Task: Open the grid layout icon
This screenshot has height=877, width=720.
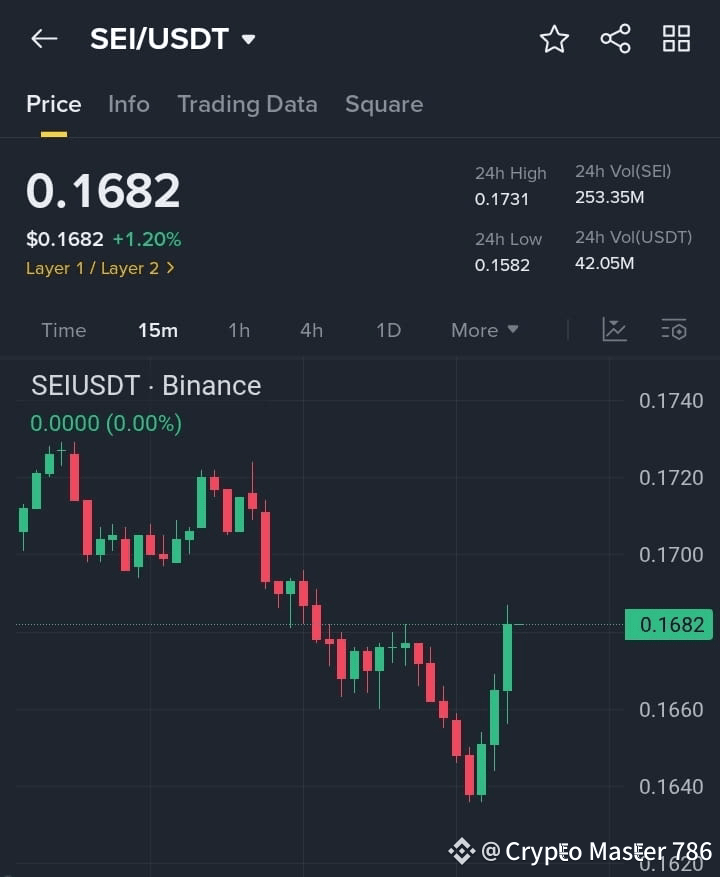Action: [676, 39]
